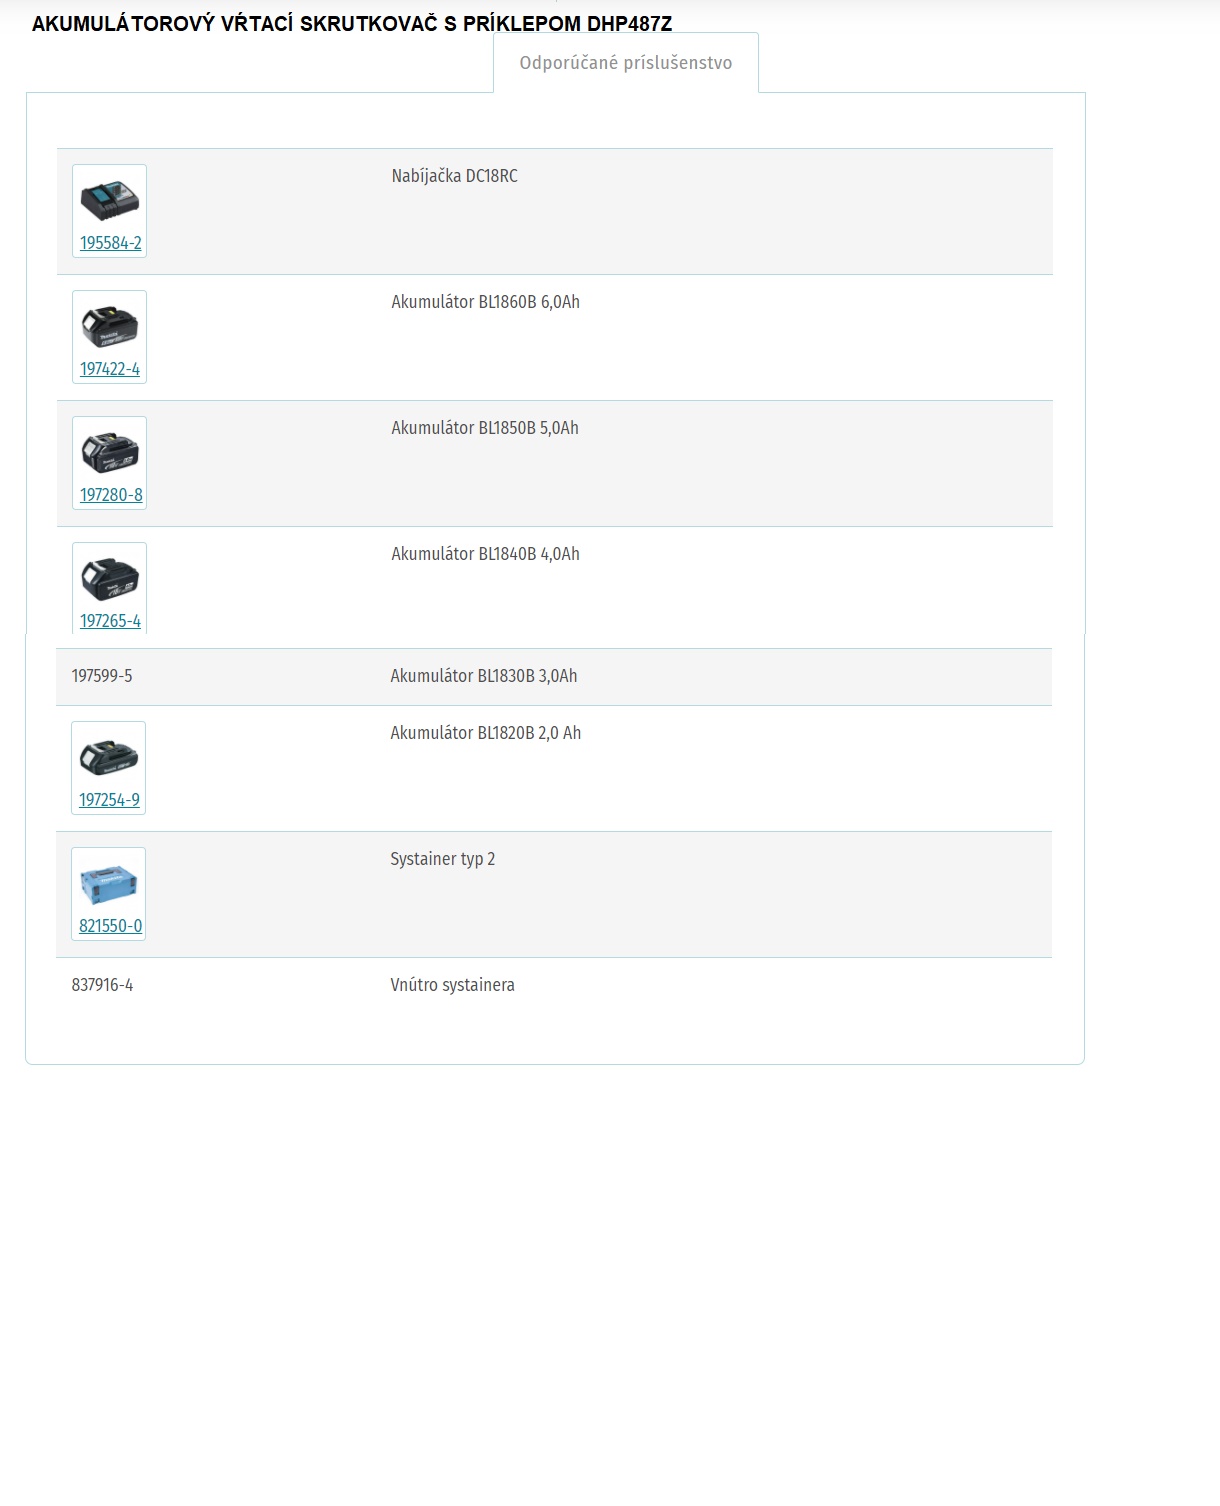Select the text Akumulátor BL1840B 4,0Ah
The image size is (1220, 1506).
pyautogui.click(x=486, y=554)
